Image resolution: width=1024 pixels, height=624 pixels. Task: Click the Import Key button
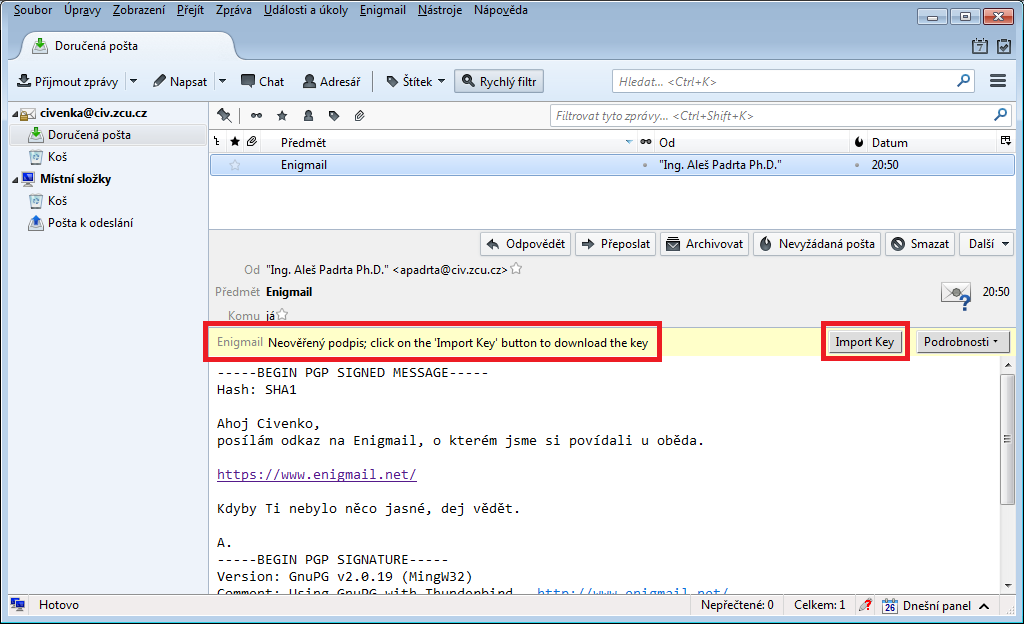[x=865, y=342]
